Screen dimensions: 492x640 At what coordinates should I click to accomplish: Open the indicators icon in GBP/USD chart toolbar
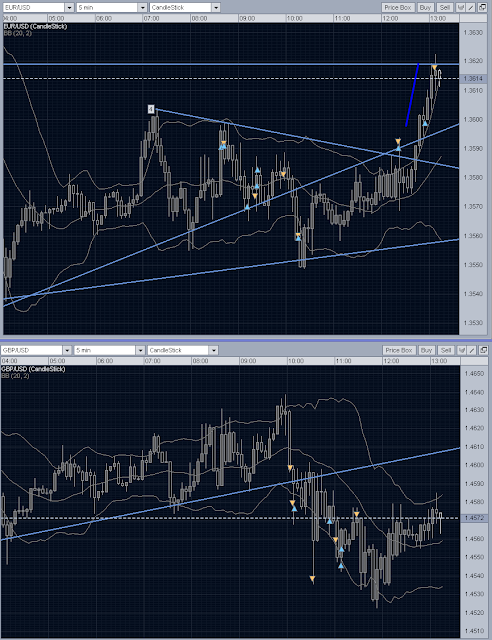(462, 350)
